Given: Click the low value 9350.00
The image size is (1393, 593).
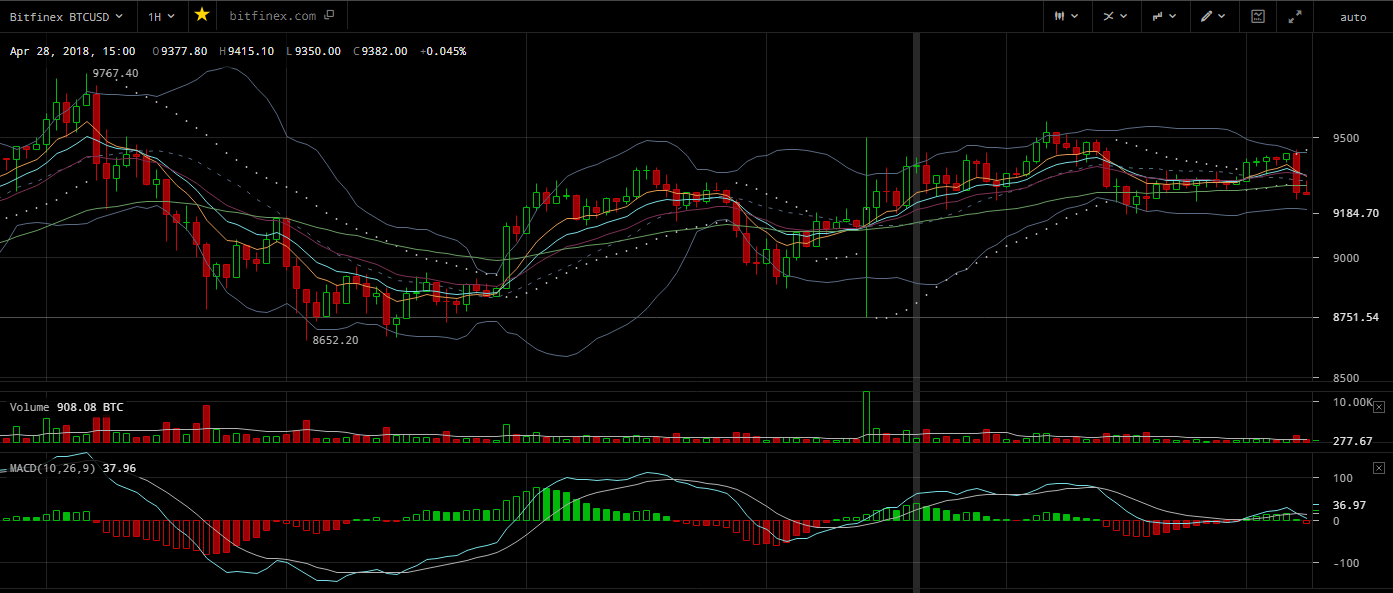Looking at the screenshot, I should [316, 50].
